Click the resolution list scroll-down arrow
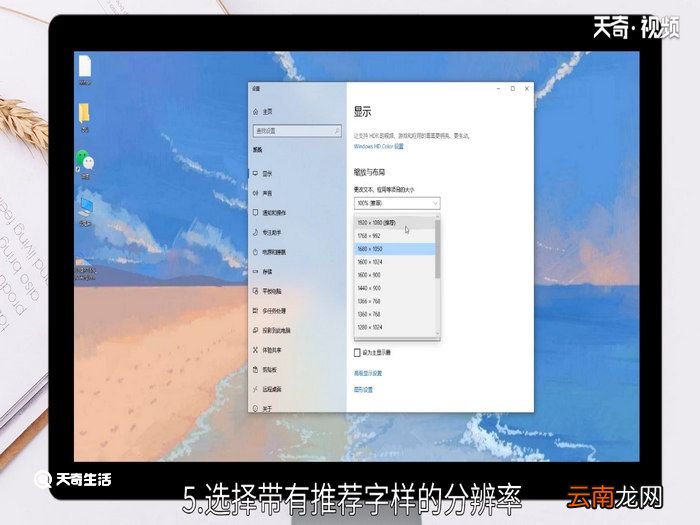 [x=438, y=333]
